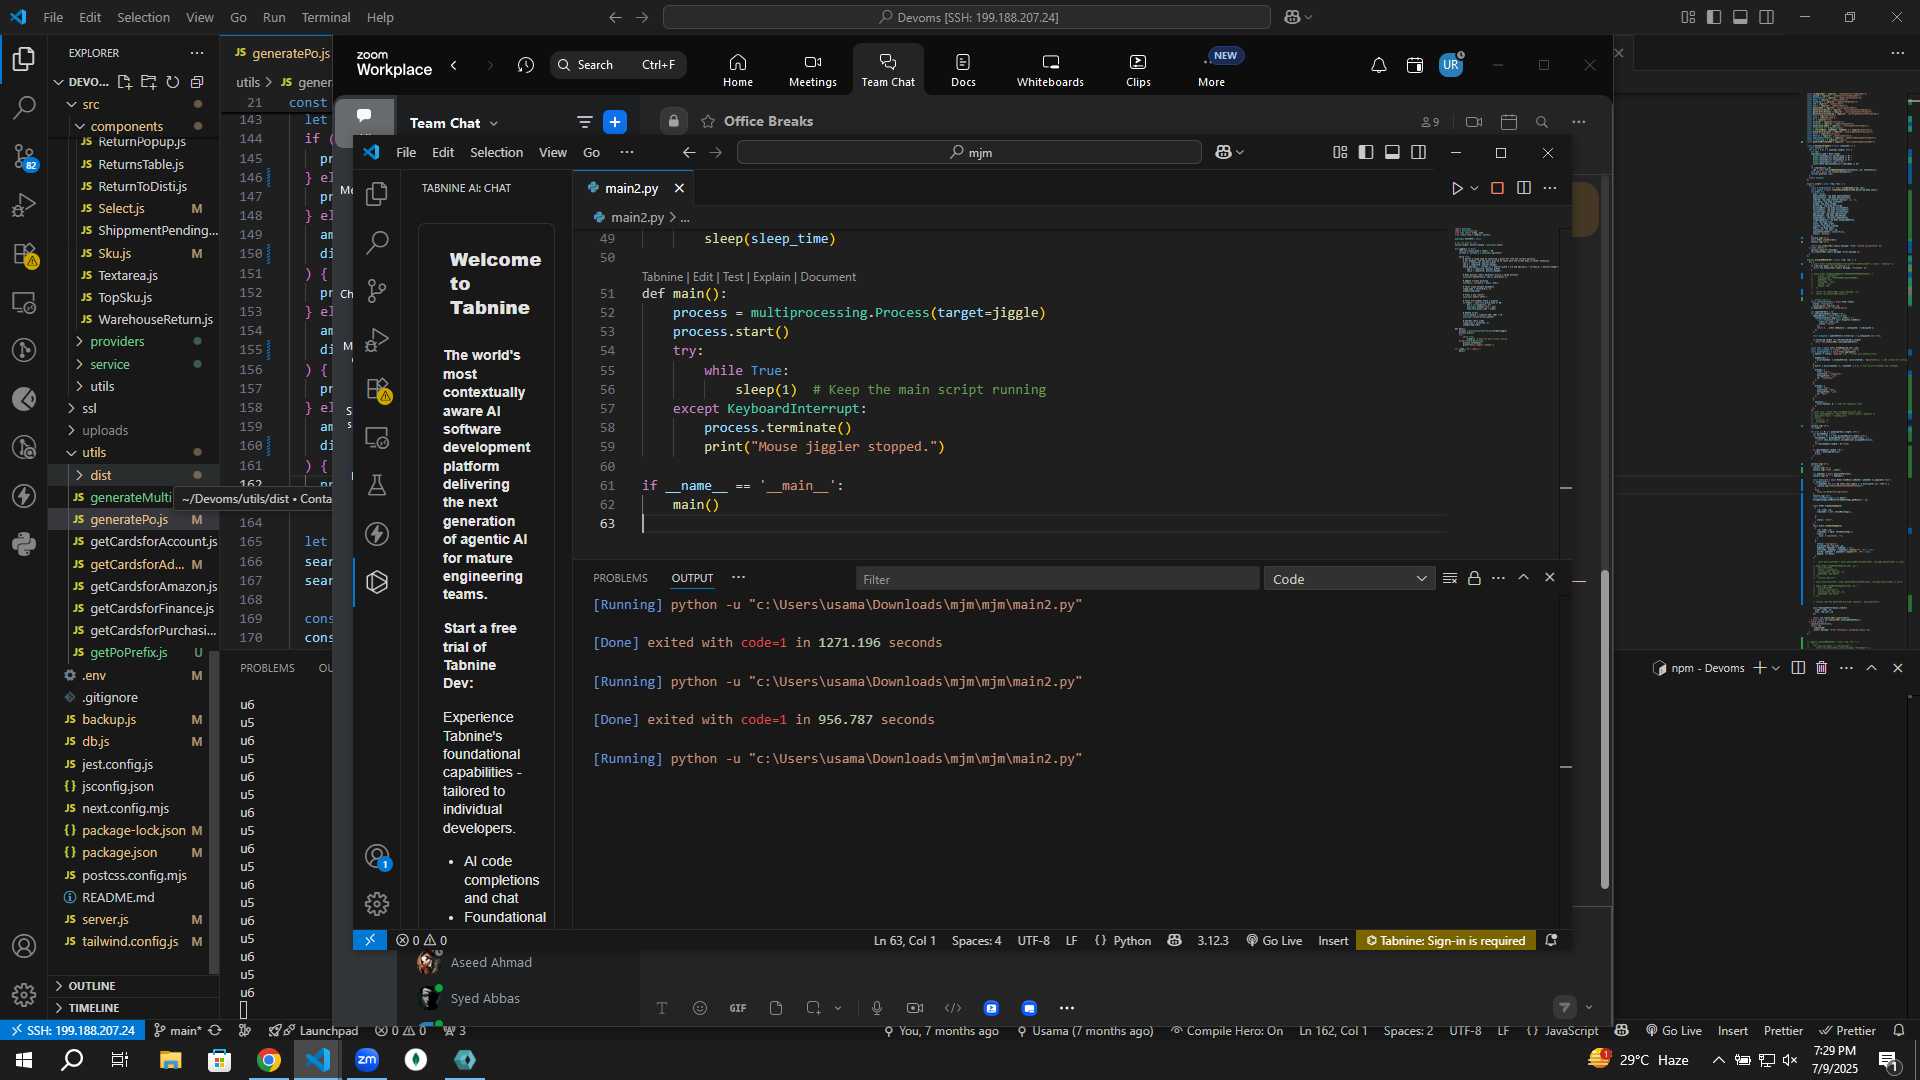Open Python icon in outer VS Code activity bar

(24, 544)
